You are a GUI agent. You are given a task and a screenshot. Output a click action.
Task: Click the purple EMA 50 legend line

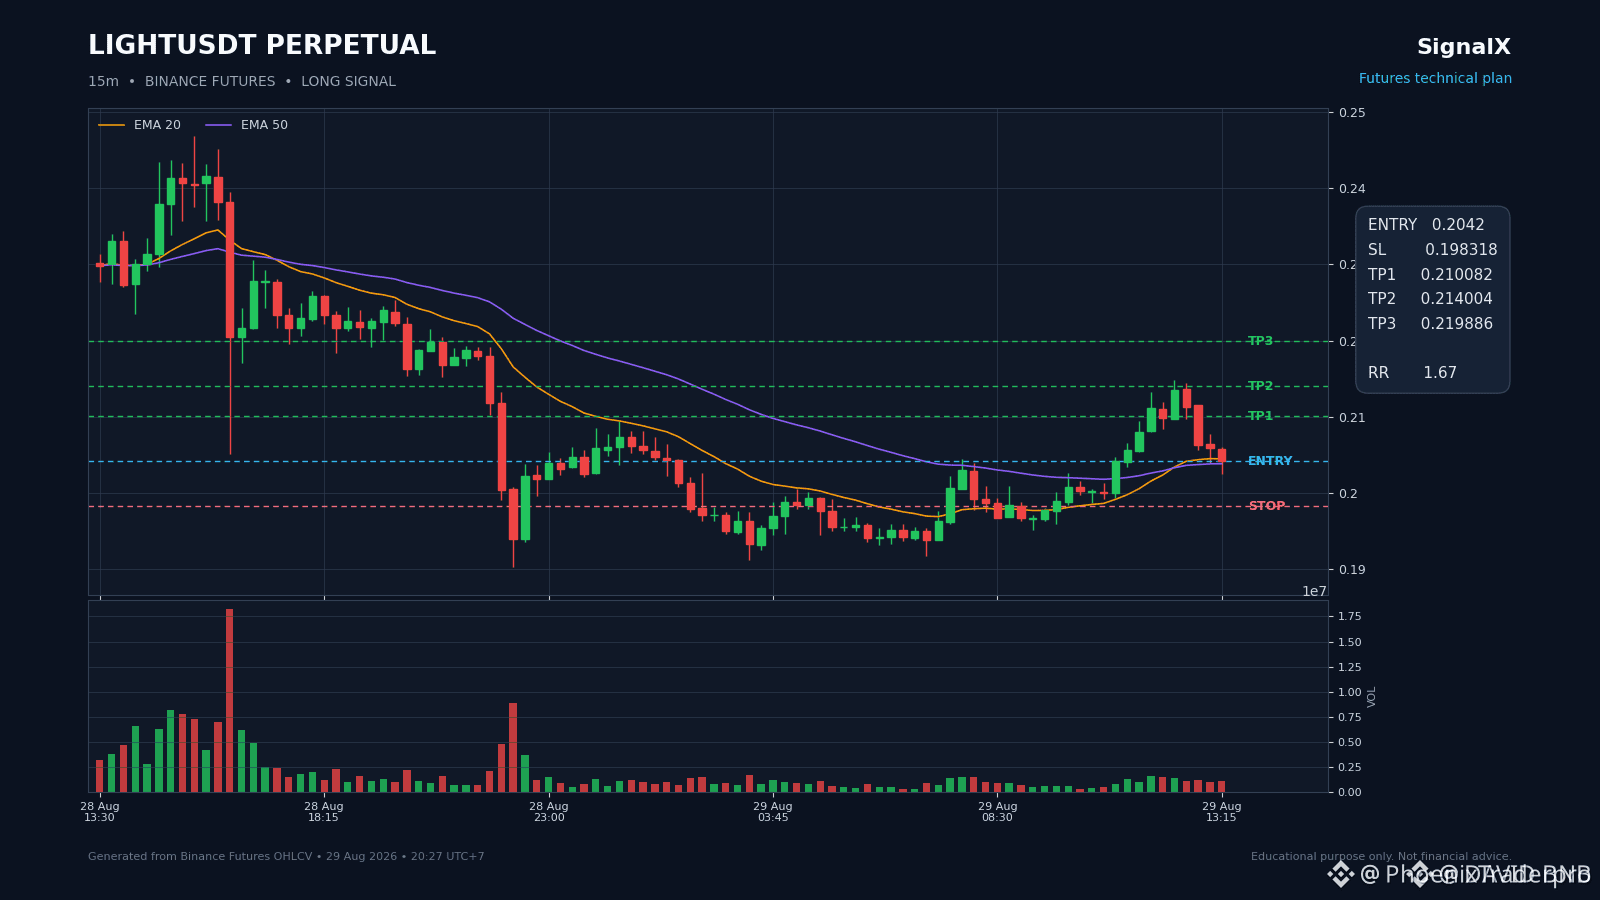click(x=218, y=125)
